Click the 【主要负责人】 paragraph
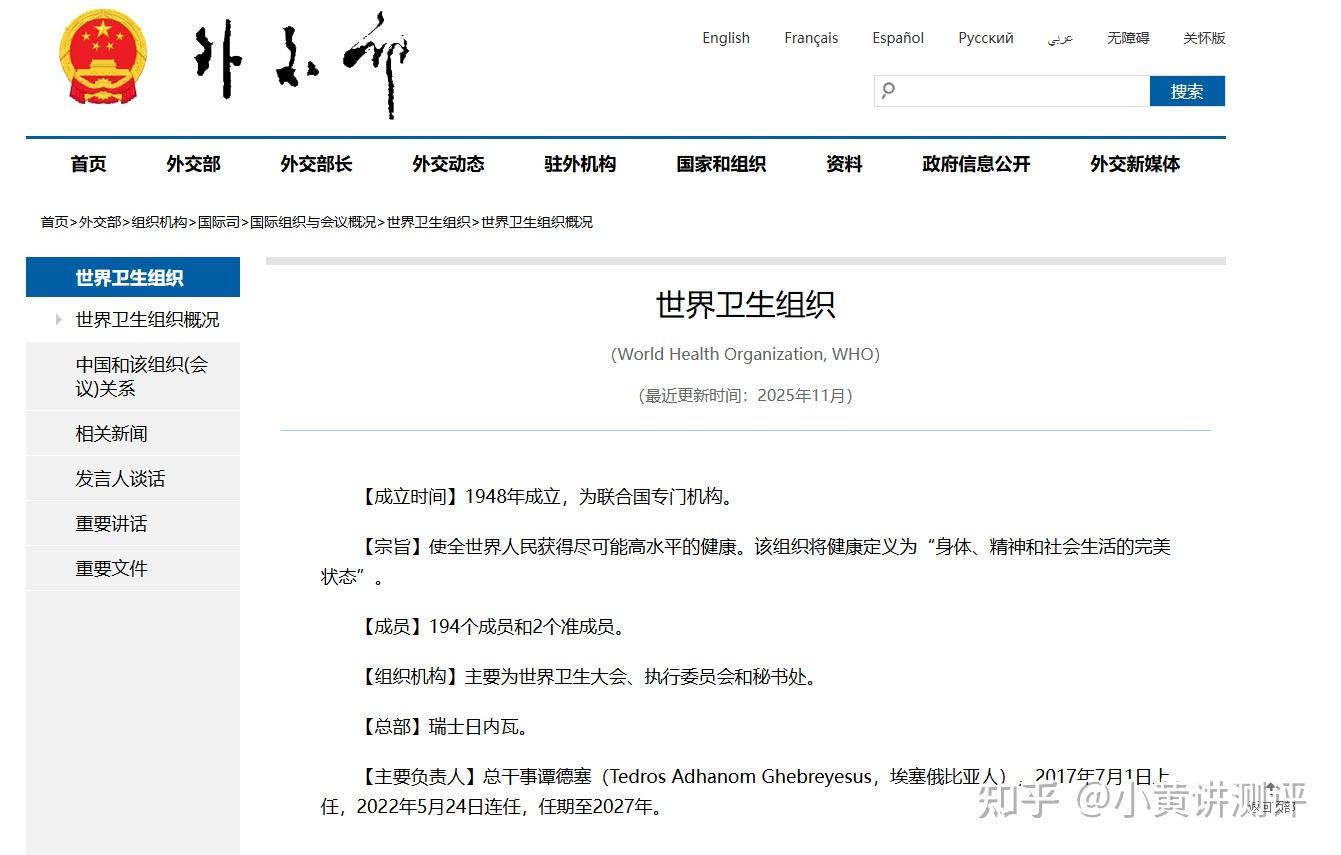1341x855 pixels. tap(745, 791)
